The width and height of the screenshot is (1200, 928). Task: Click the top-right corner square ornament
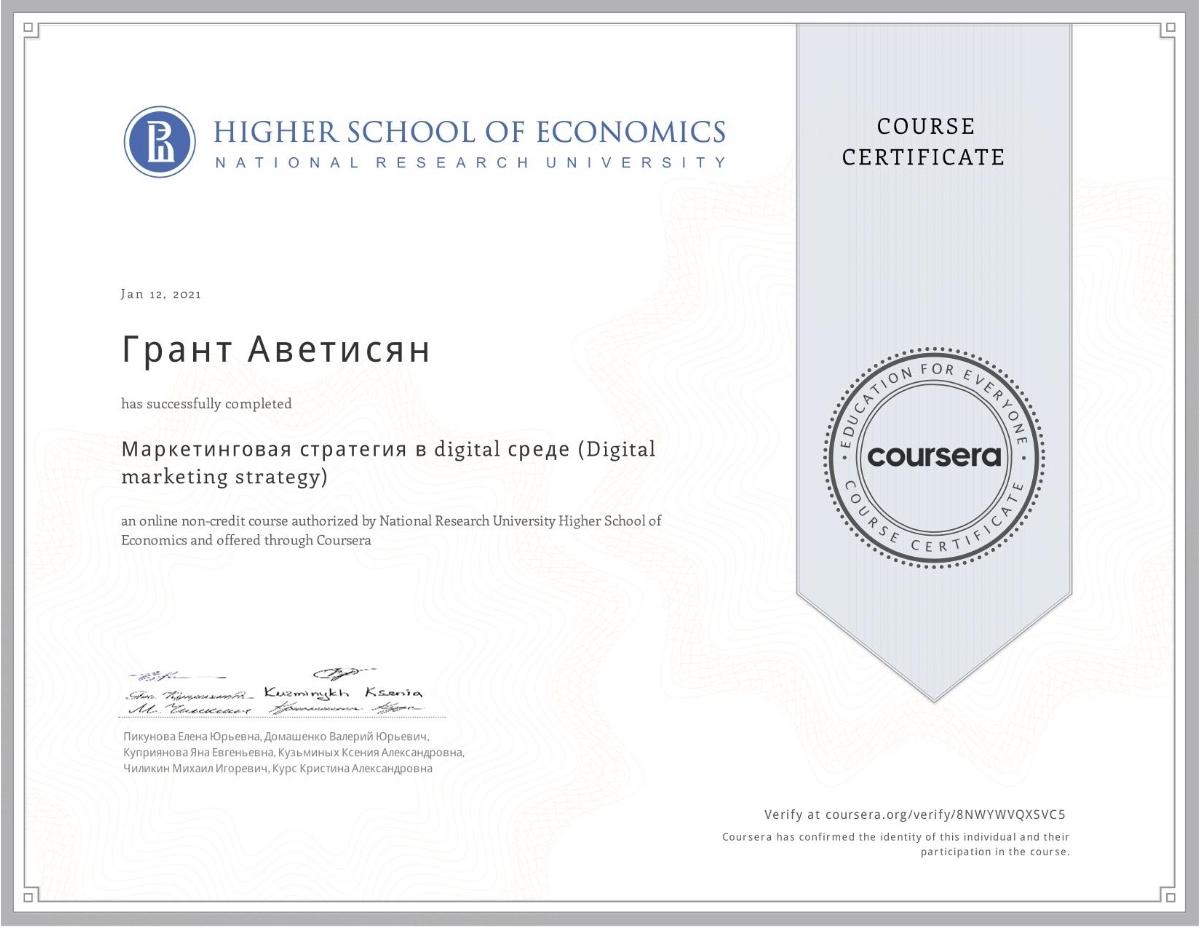tap(1169, 30)
